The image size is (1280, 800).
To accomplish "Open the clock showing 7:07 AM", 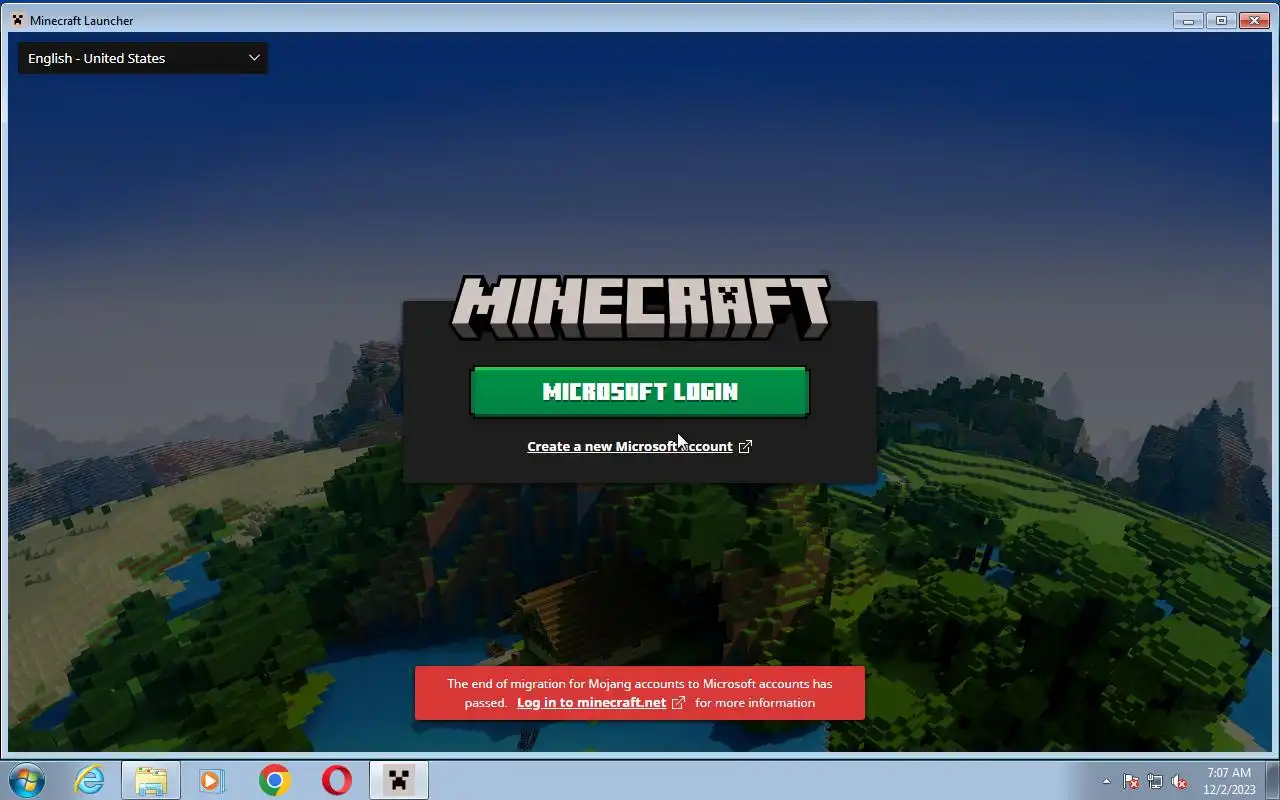I will (x=1230, y=781).
